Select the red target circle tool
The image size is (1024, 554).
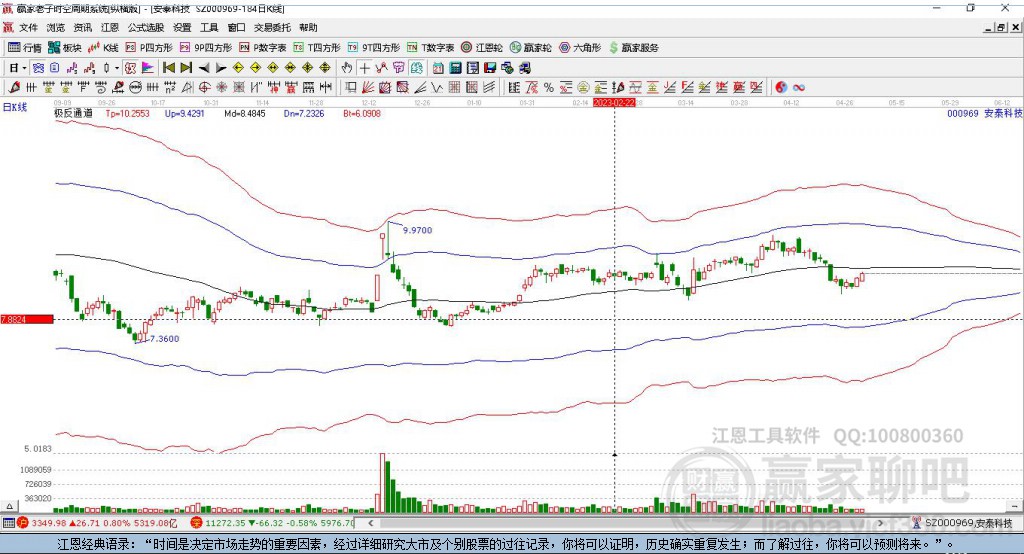[204, 88]
